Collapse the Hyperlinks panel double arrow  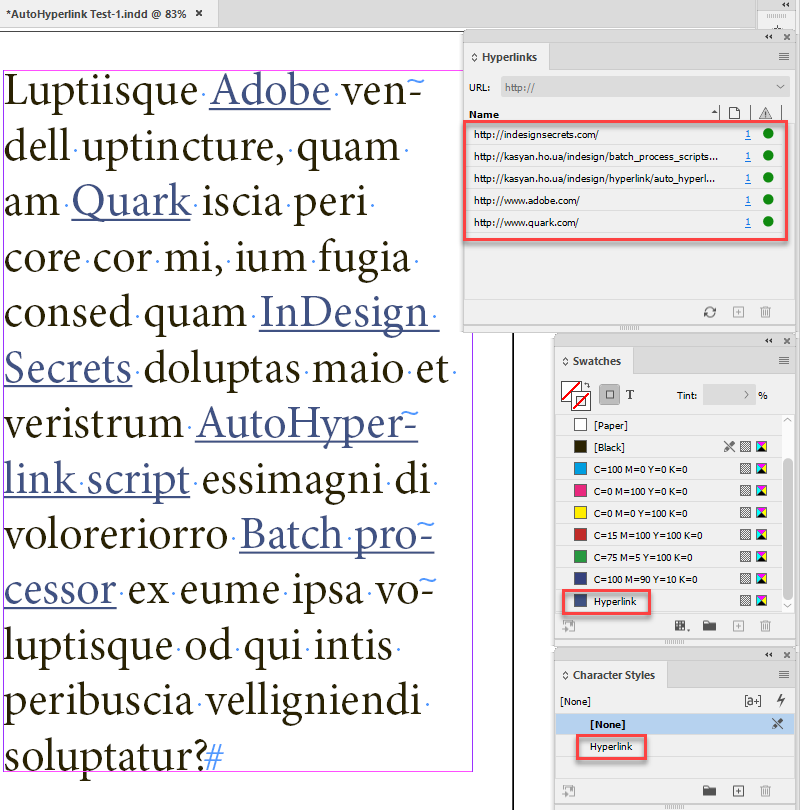768,37
